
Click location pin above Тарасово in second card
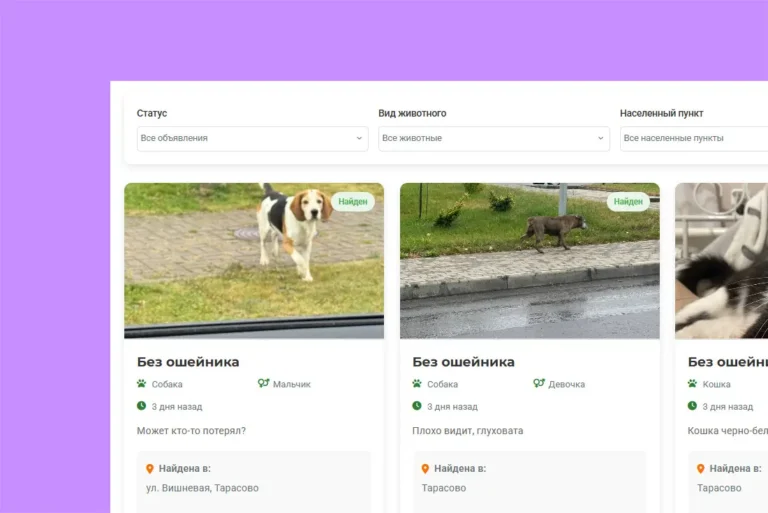(425, 468)
